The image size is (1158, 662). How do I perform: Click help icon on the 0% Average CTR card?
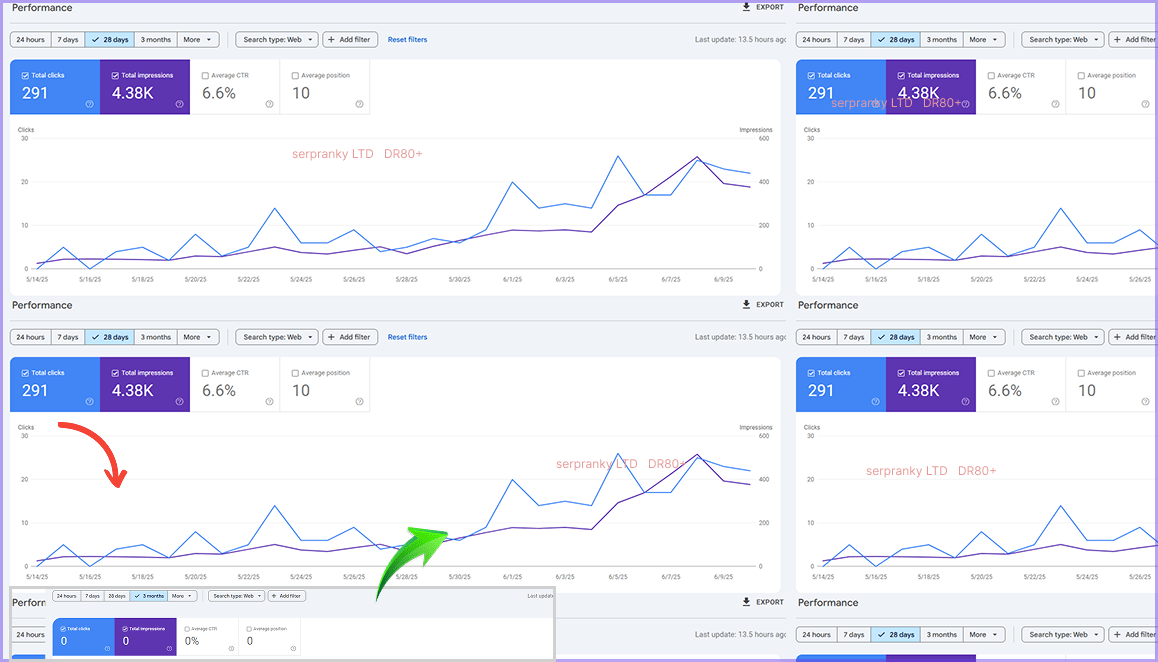230,648
